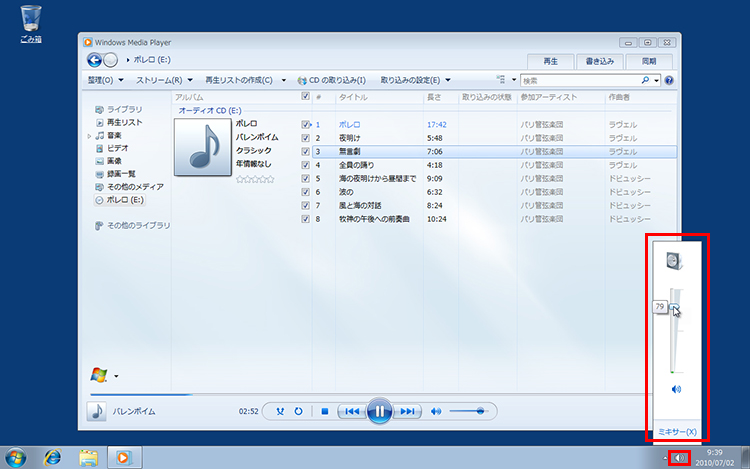Viewport: 750px width, 469px height.
Task: Toggle repeat playback mode
Action: [x=298, y=411]
